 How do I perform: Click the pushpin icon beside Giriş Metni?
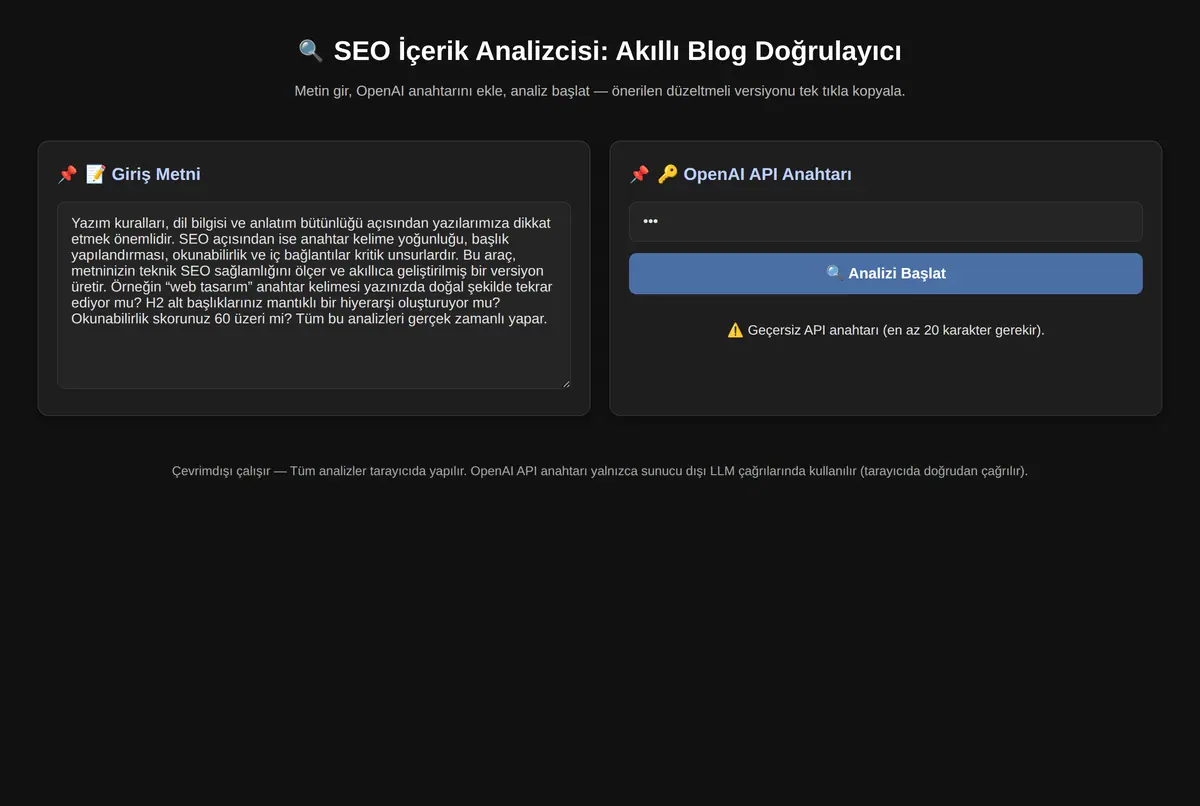coord(67,174)
